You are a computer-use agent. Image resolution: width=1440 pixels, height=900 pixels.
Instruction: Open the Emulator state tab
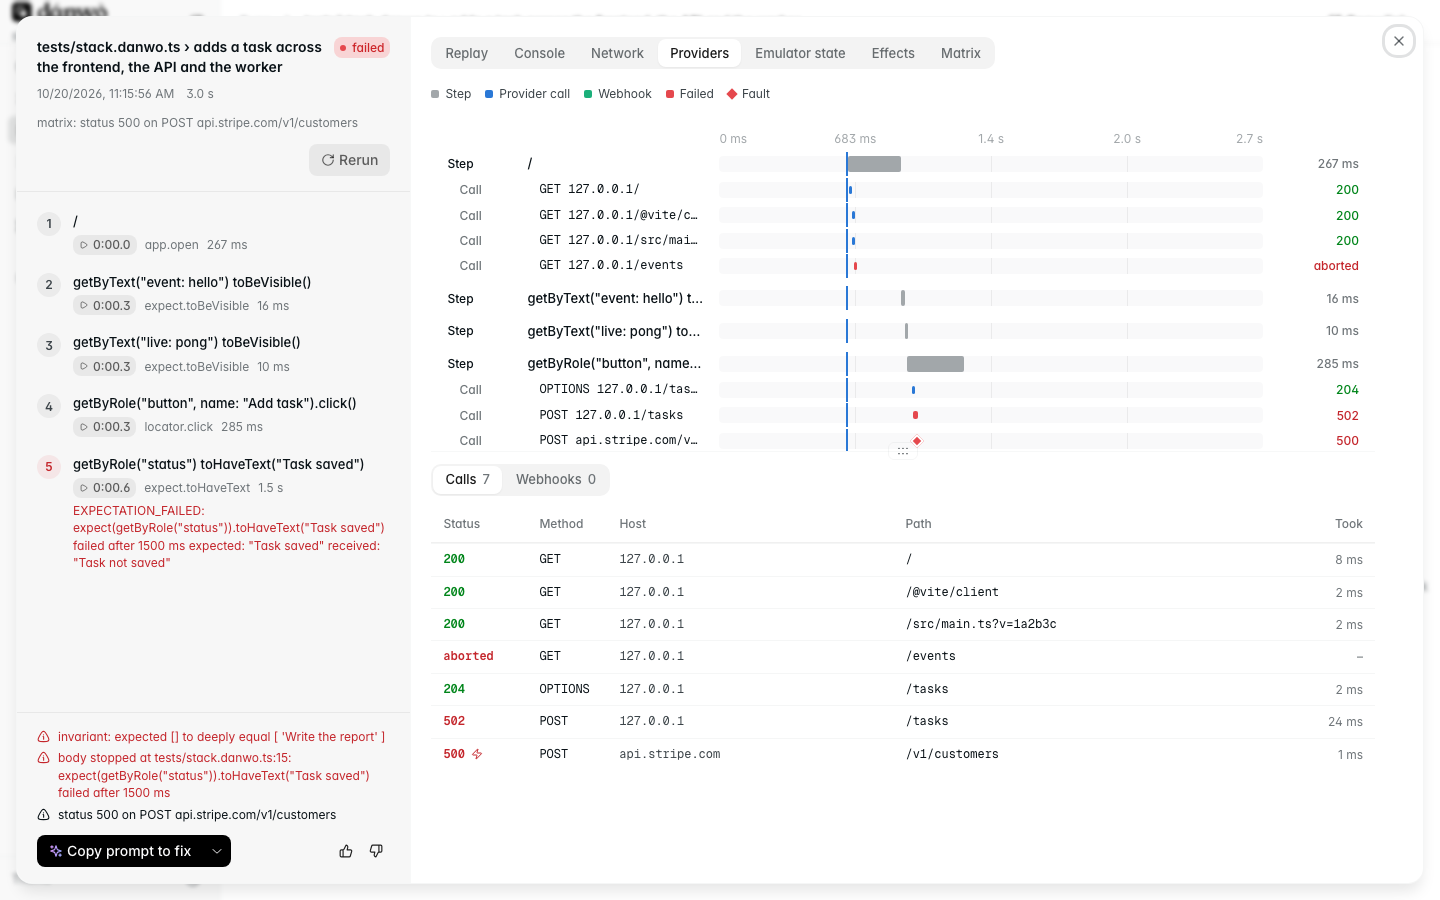pos(800,53)
